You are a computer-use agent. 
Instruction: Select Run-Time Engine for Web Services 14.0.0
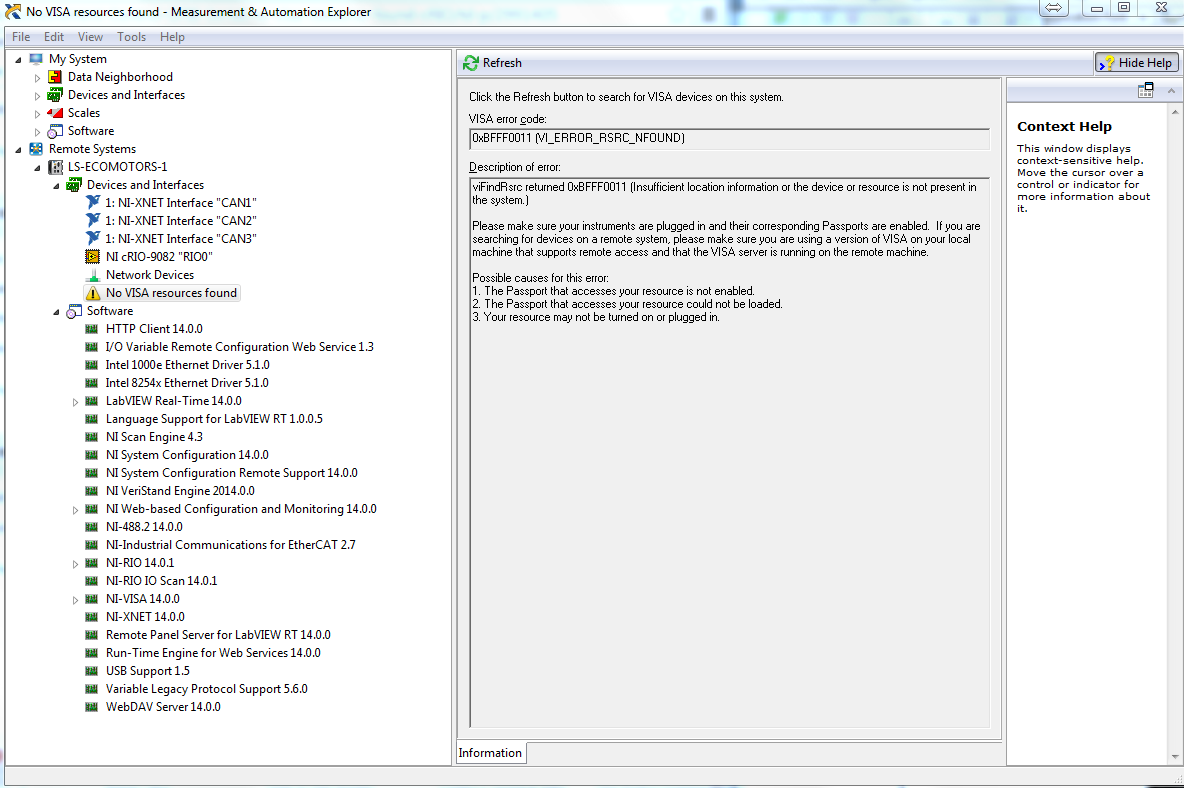coord(213,653)
